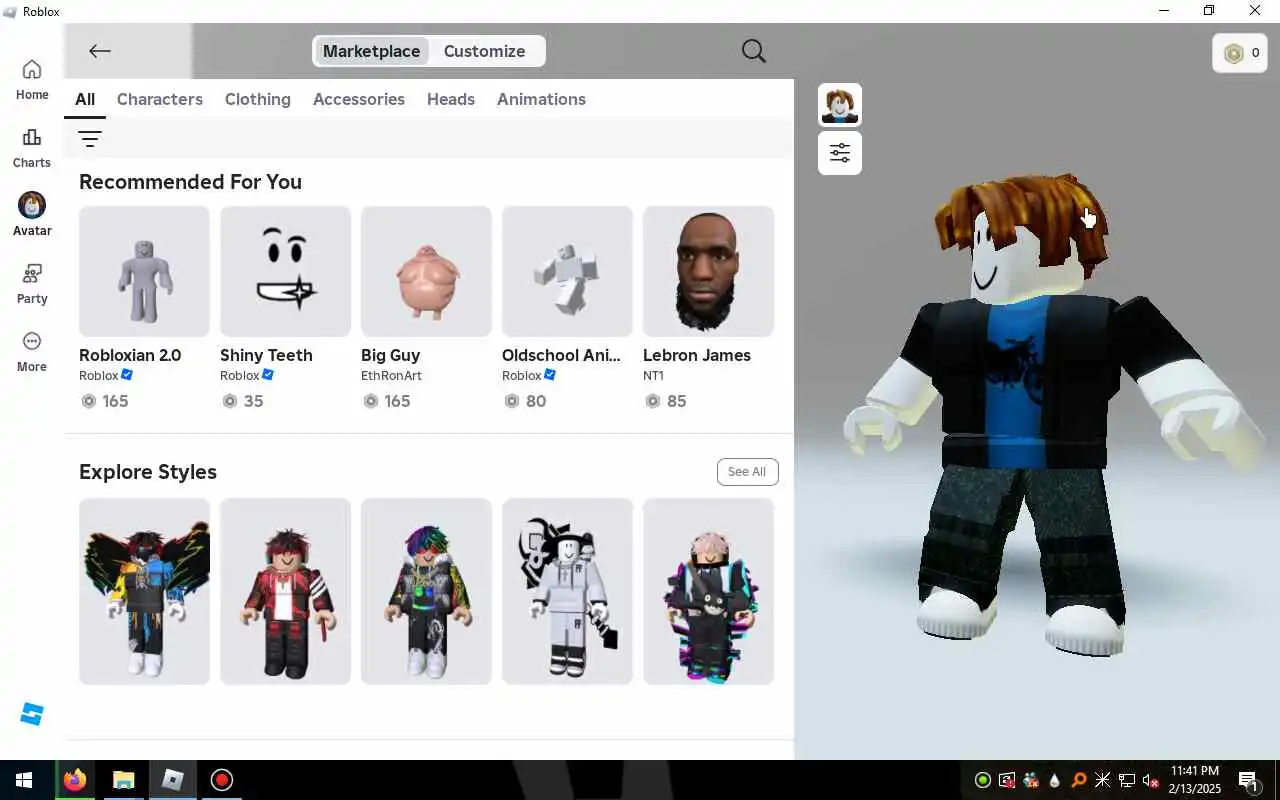Screen dimensions: 1280x800
Task: Open the filter options icon
Action: click(x=90, y=139)
